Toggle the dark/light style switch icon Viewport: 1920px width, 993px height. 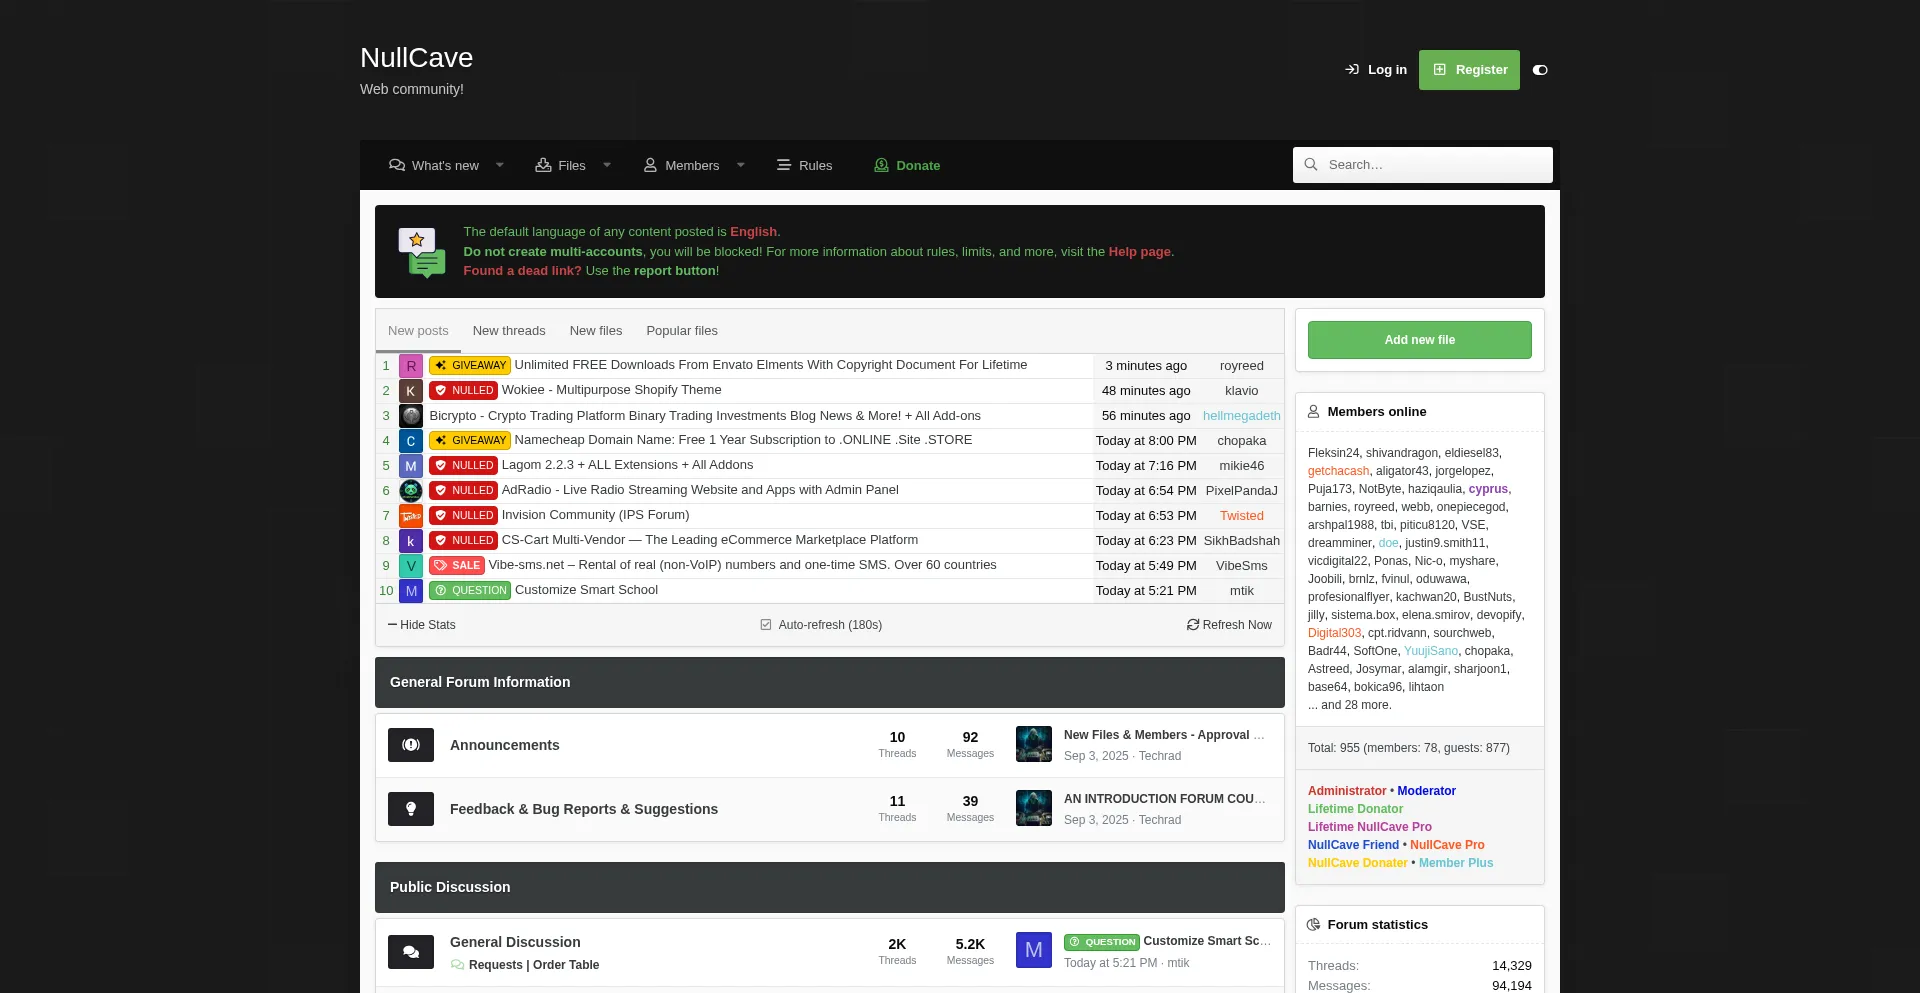tap(1540, 70)
